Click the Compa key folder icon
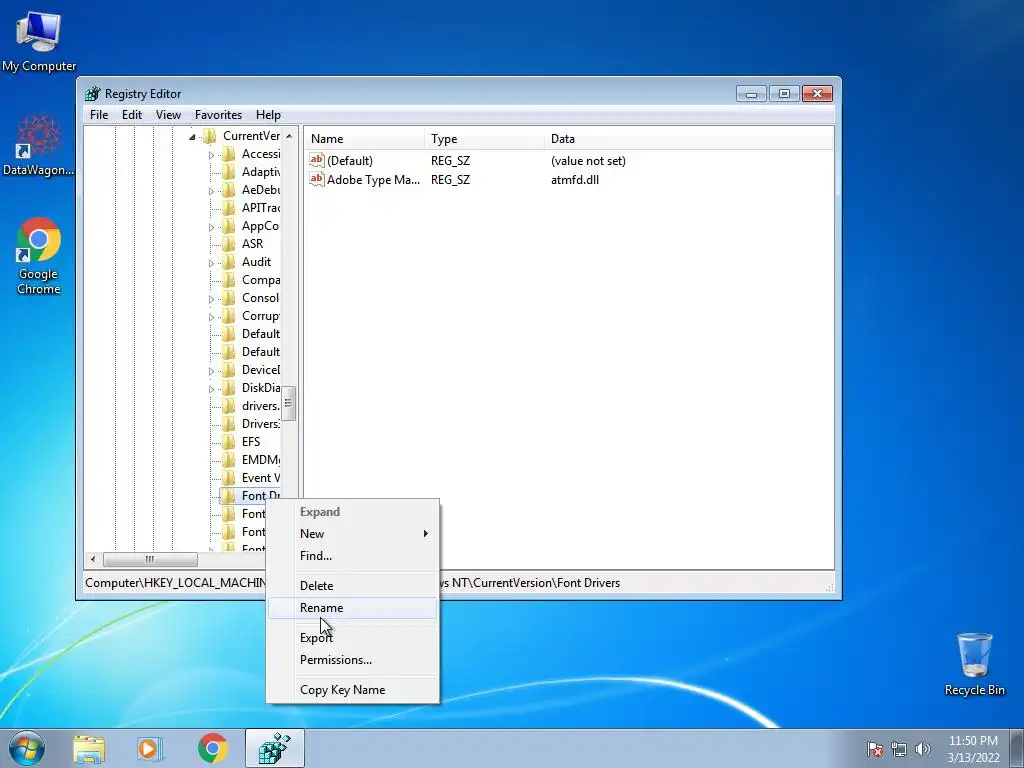The image size is (1024, 768). pos(229,280)
